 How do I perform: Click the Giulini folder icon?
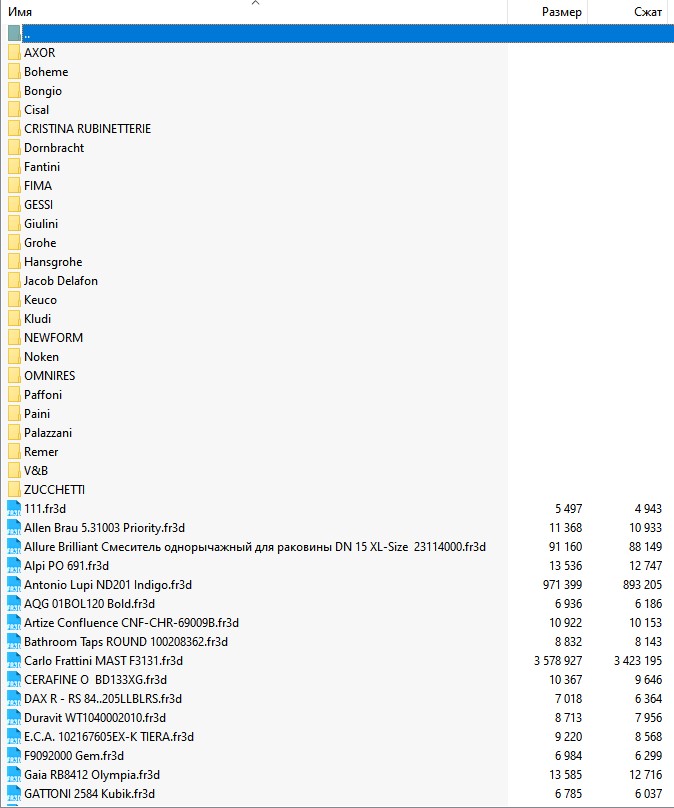click(x=14, y=224)
